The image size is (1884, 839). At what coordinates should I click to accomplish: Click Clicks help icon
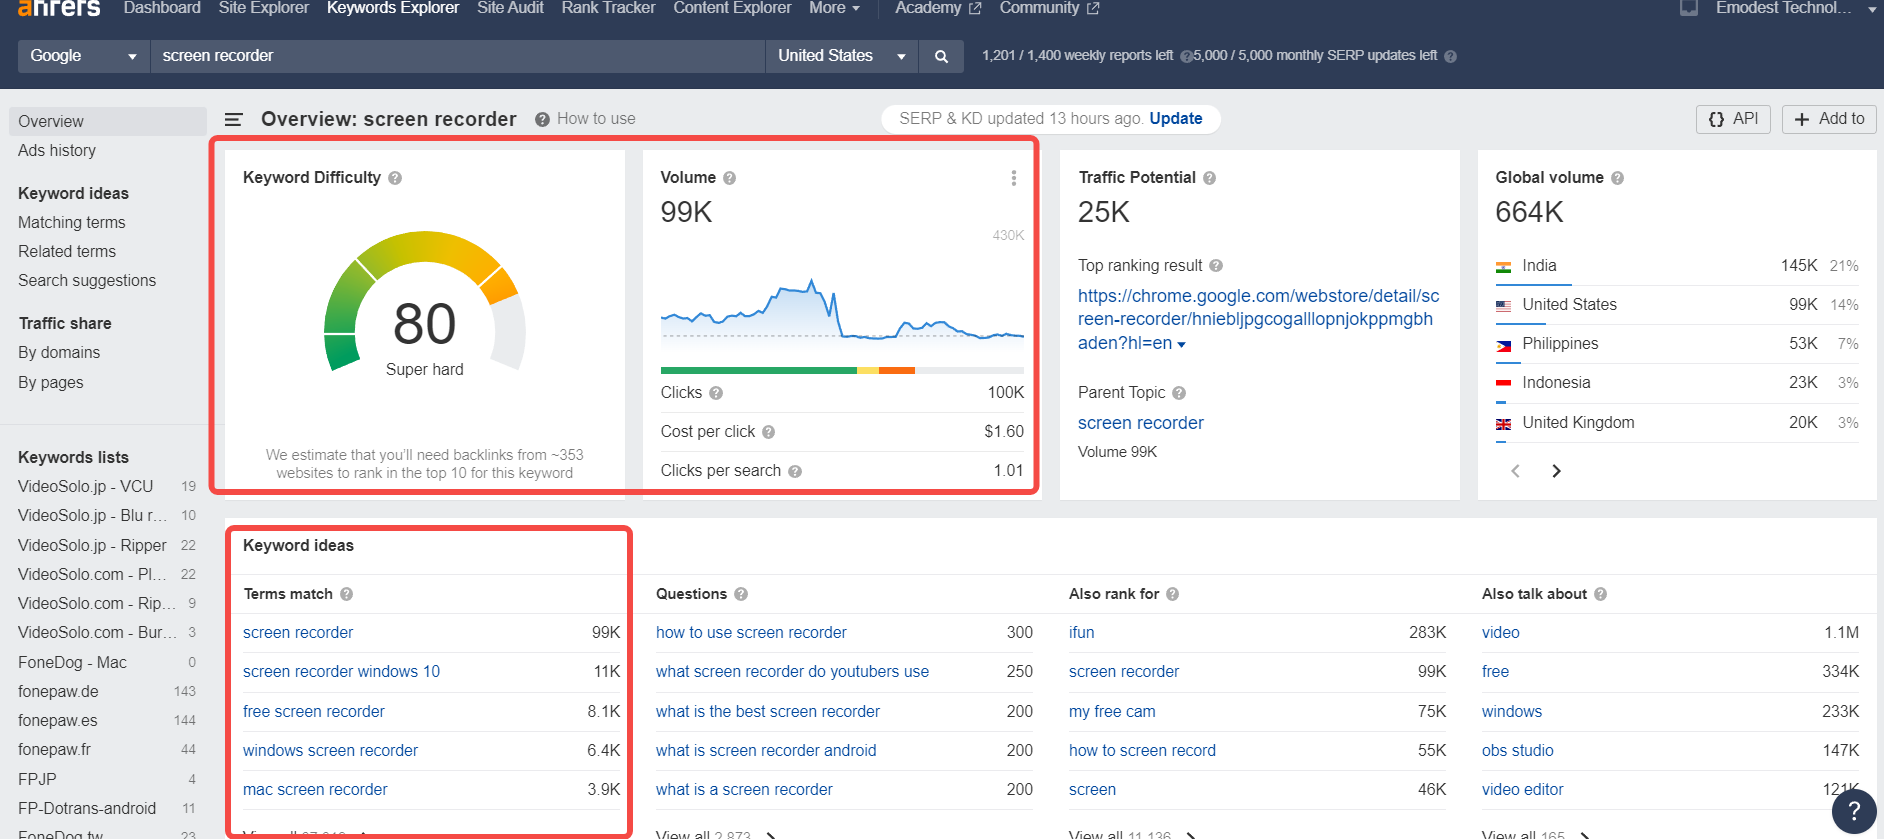point(716,393)
